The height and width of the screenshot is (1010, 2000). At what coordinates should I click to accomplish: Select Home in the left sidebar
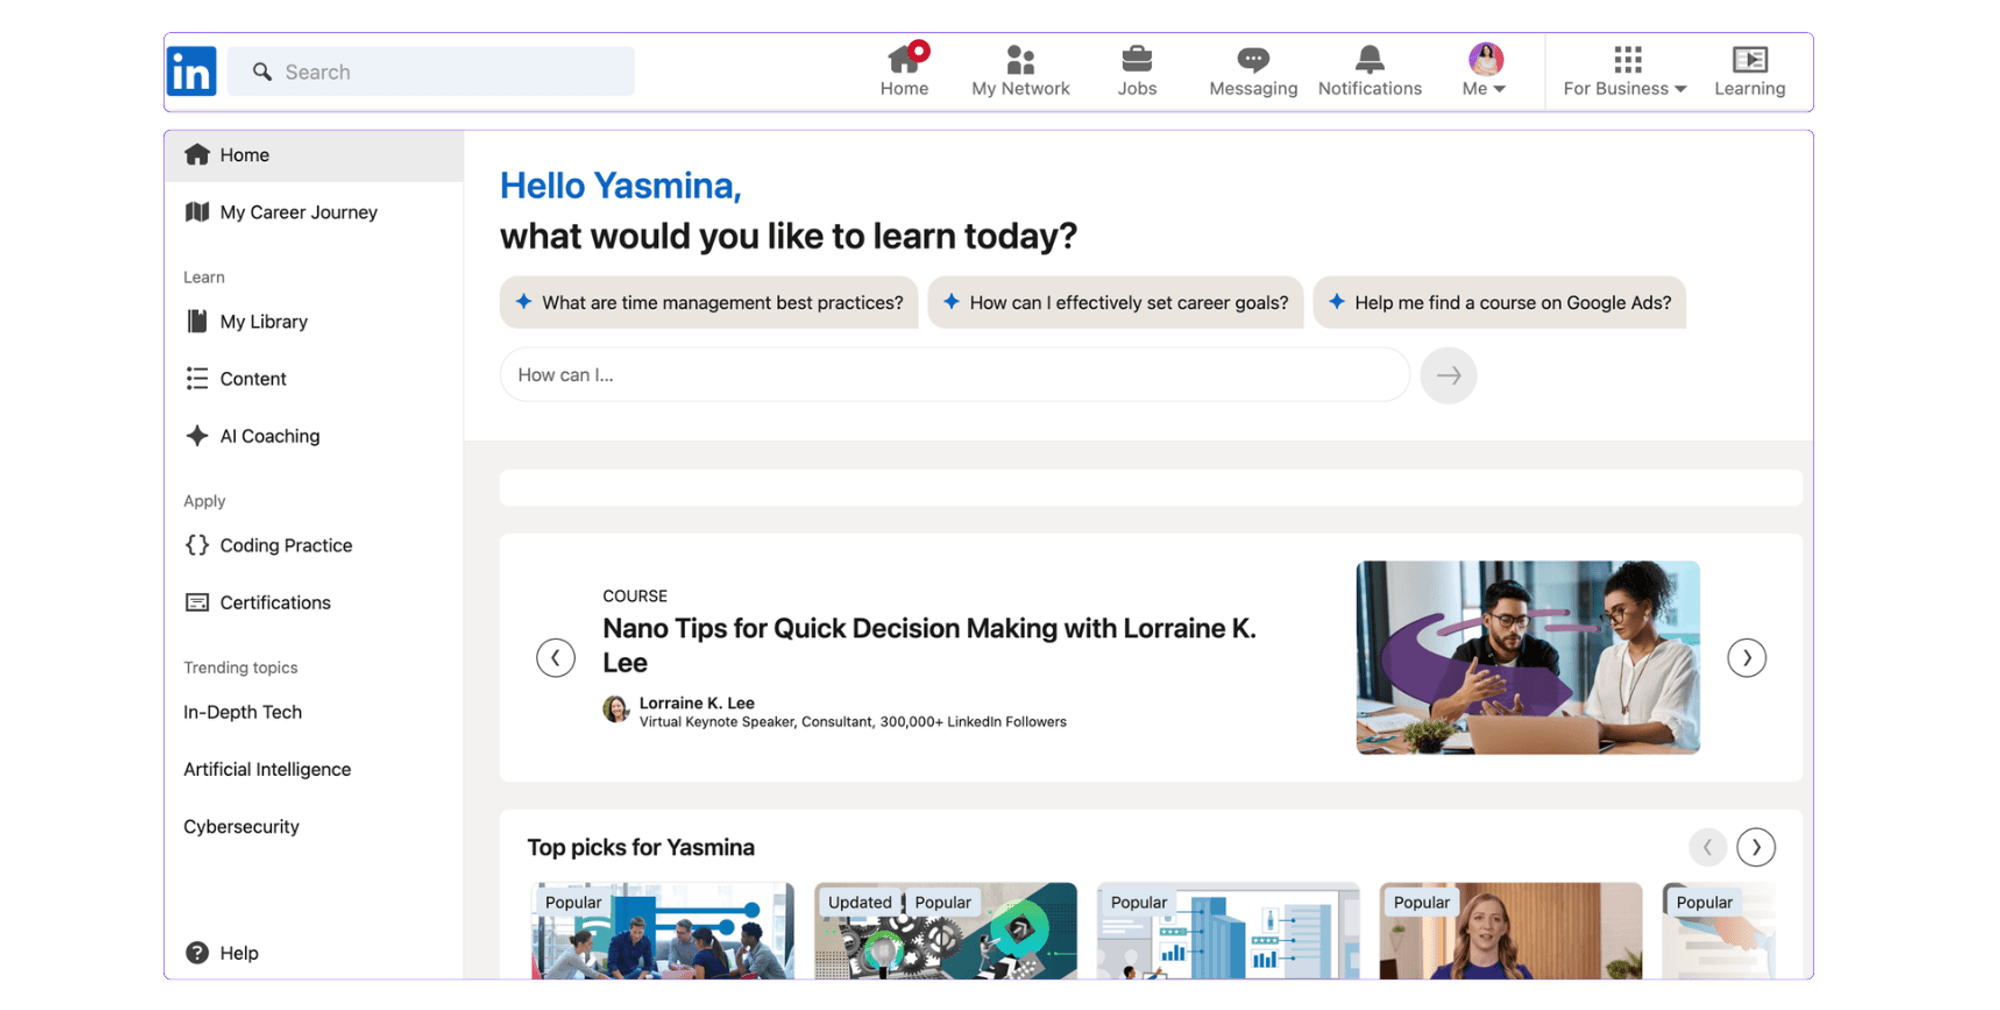click(314, 155)
